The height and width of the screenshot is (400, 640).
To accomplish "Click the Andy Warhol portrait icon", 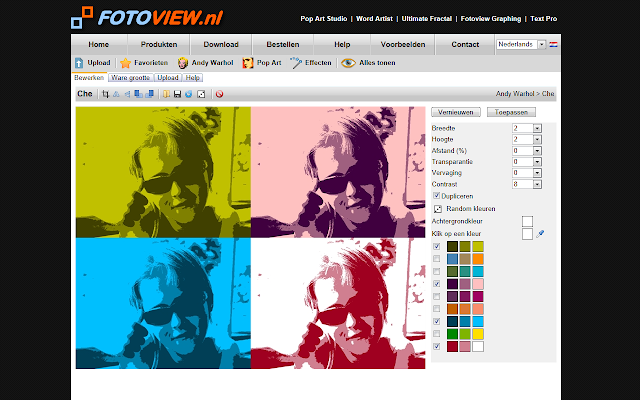I will [x=182, y=63].
